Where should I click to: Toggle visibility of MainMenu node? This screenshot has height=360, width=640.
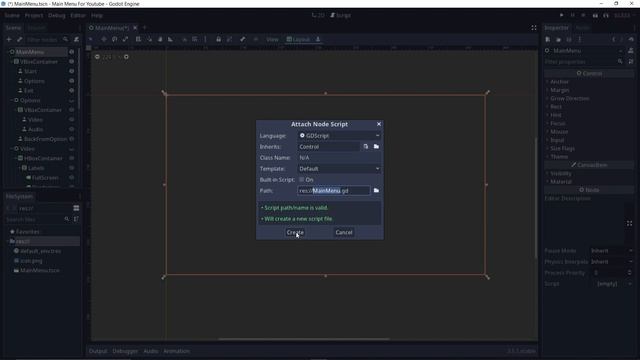71,52
